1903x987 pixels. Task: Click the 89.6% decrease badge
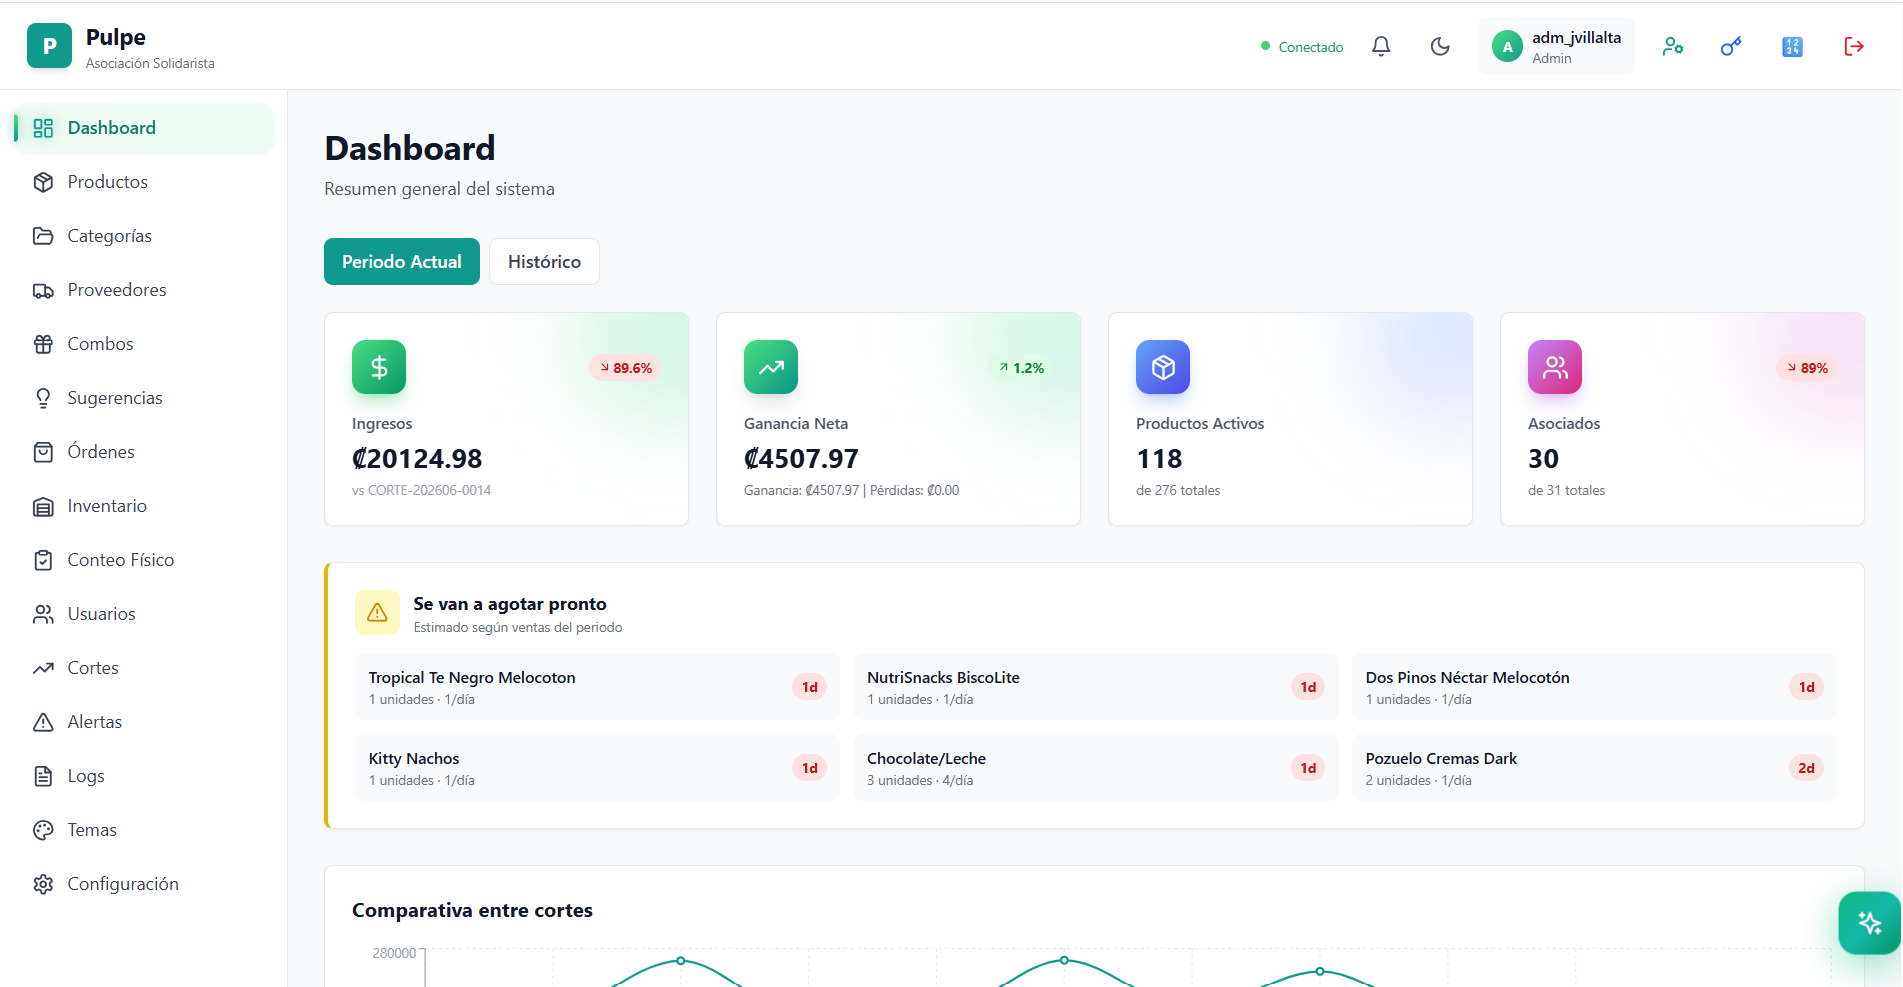625,368
